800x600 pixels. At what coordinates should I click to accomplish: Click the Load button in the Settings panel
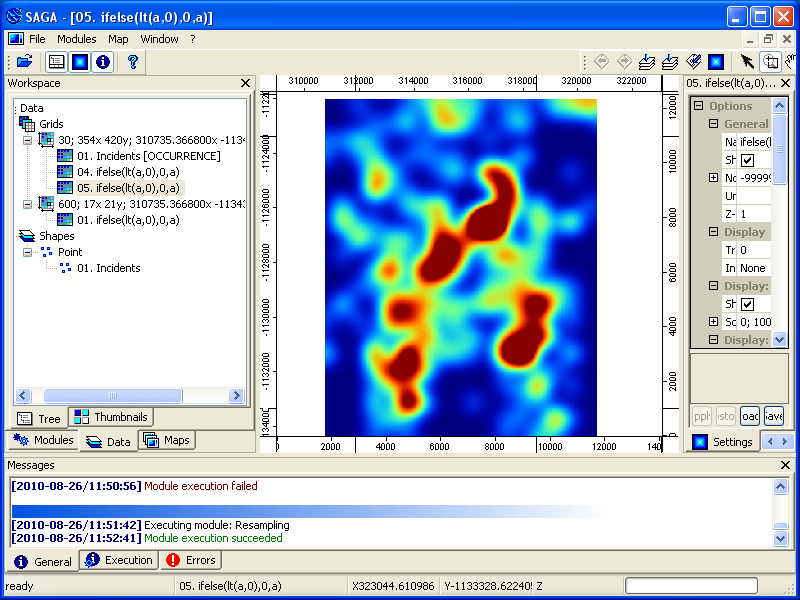click(x=750, y=415)
